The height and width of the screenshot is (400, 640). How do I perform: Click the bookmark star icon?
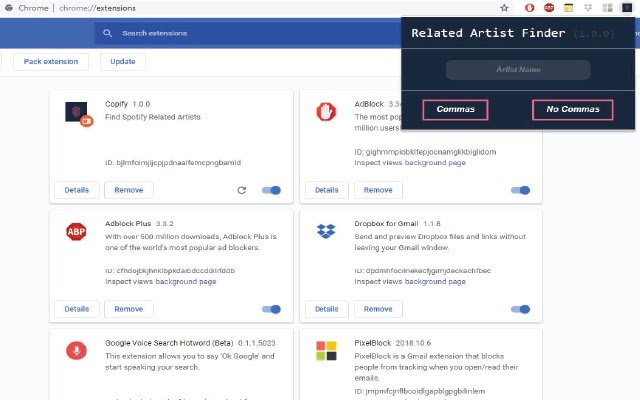(504, 8)
